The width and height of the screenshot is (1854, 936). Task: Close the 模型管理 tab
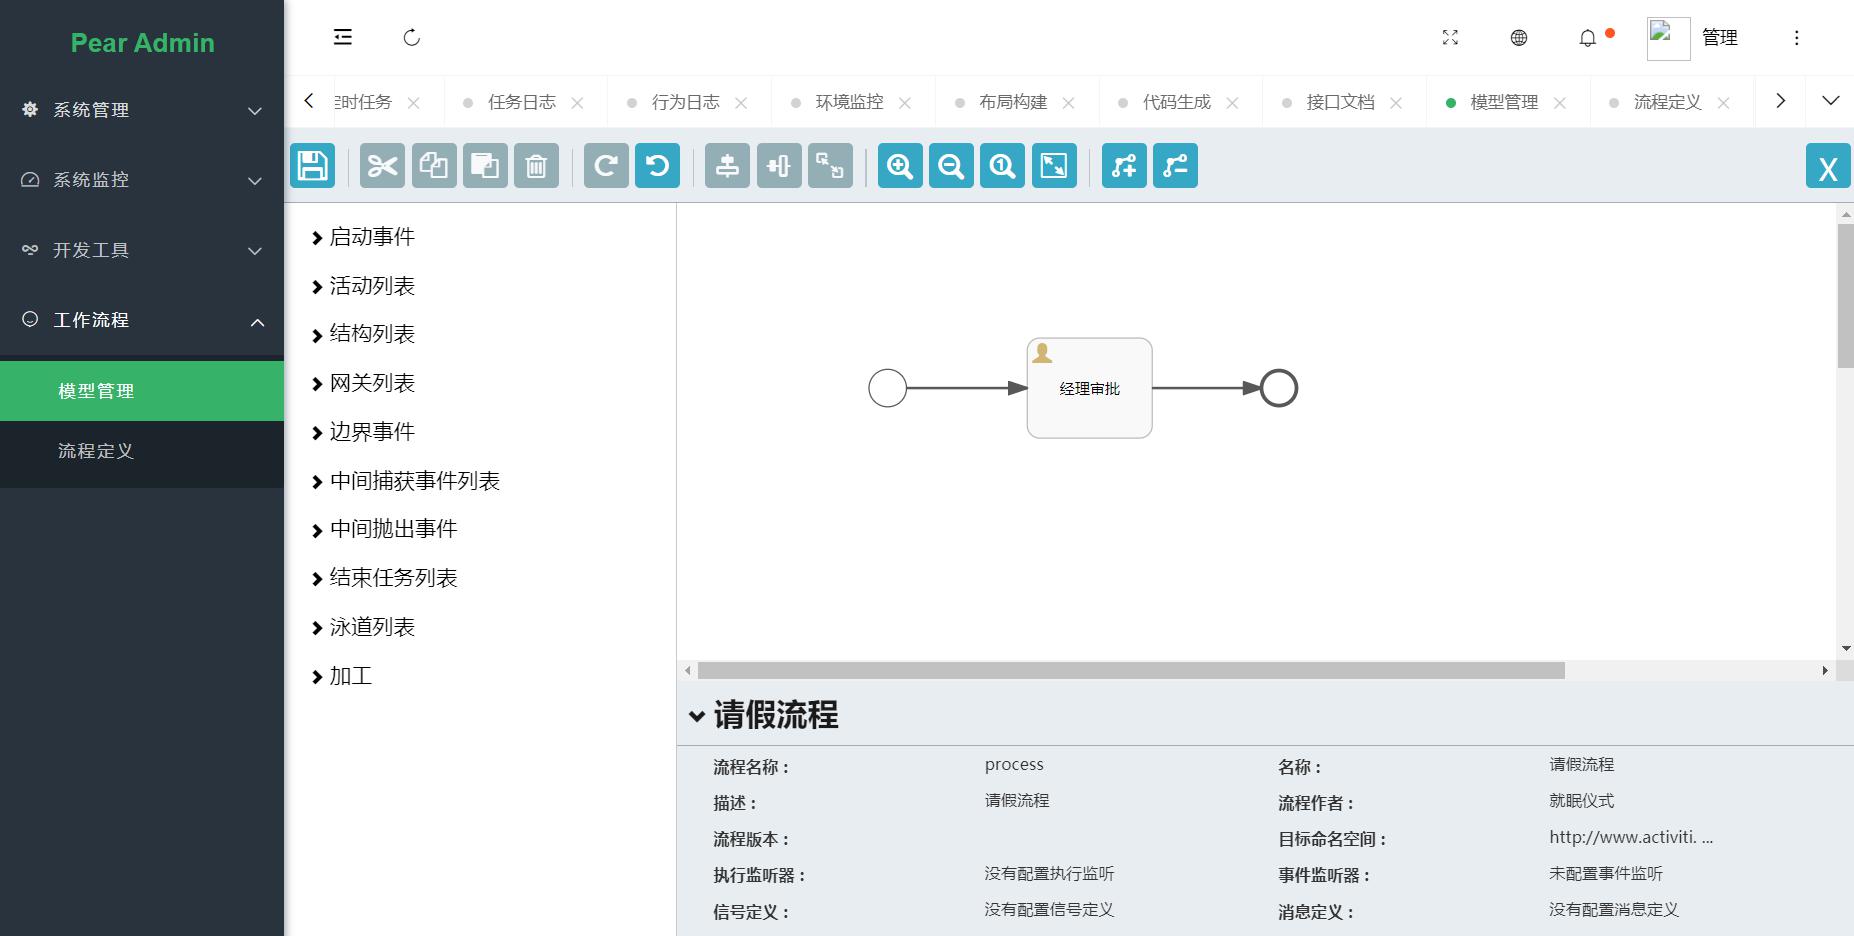click(x=1560, y=103)
